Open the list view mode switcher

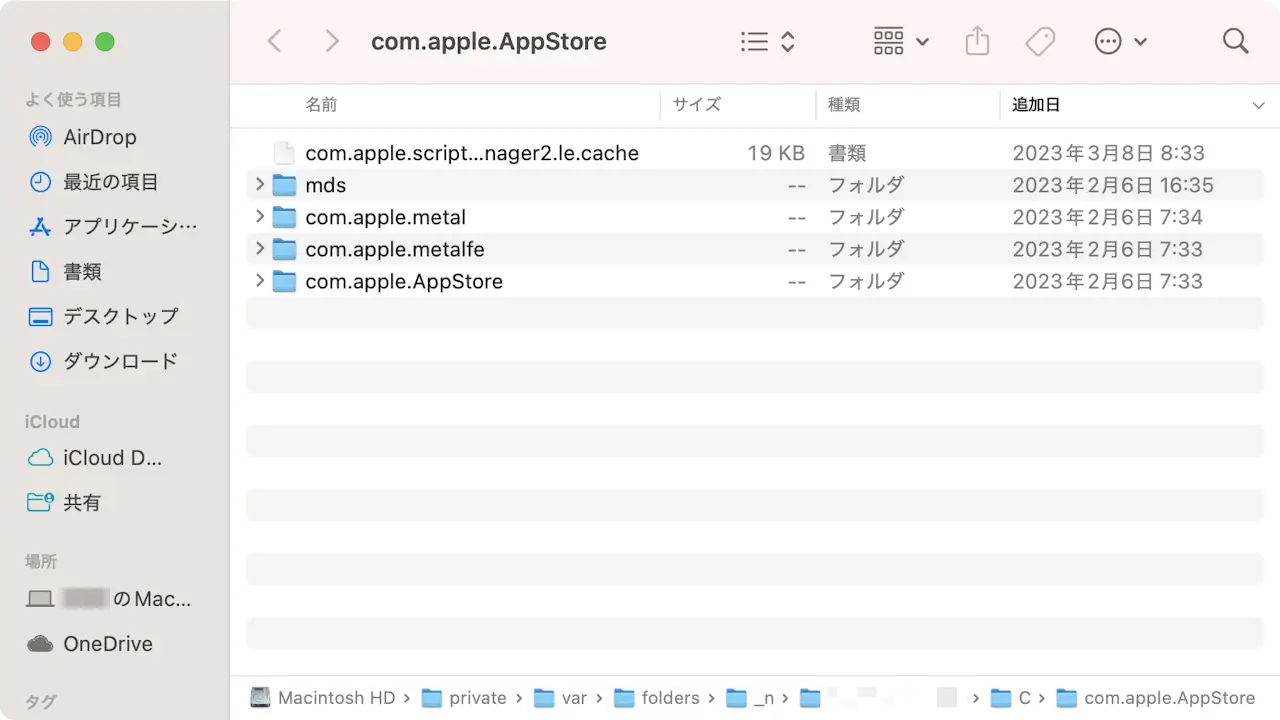(x=767, y=42)
